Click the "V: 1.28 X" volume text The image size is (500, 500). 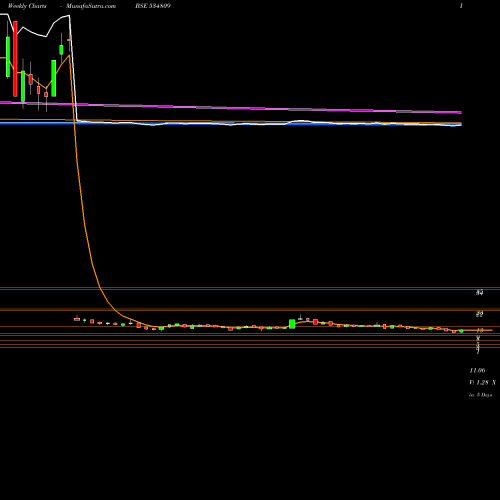[x=482, y=382]
